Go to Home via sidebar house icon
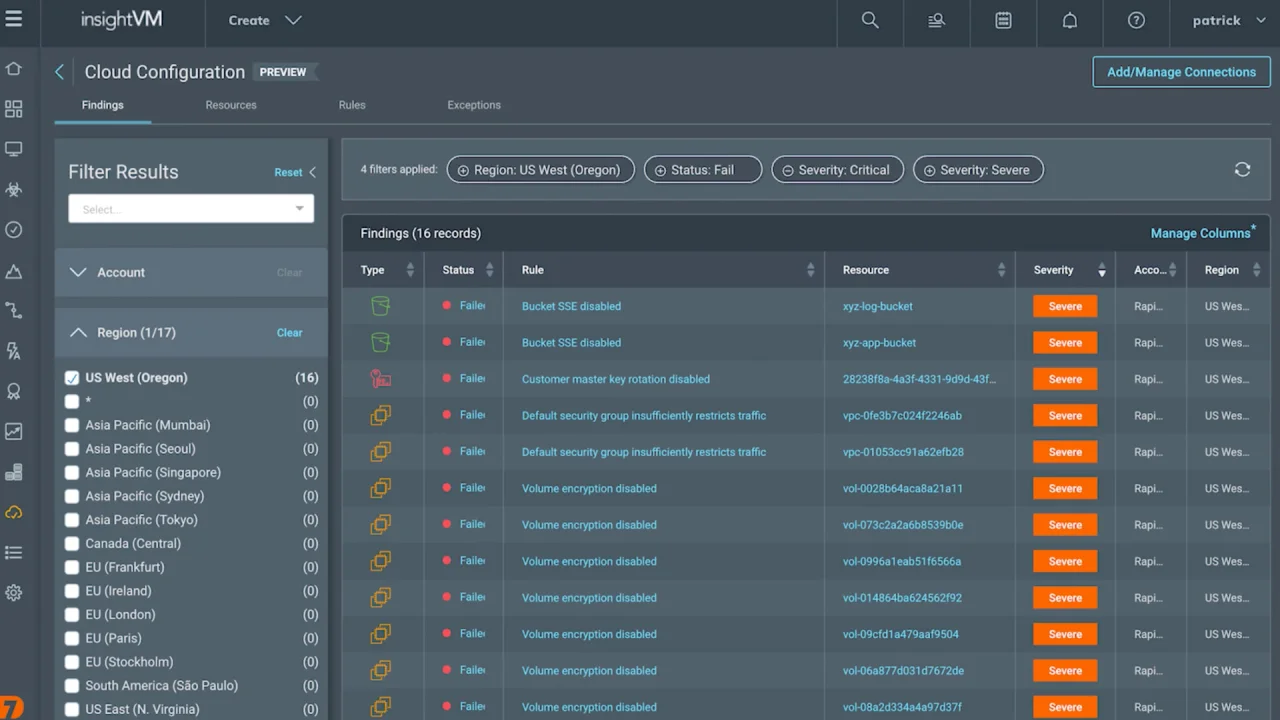 (14, 69)
